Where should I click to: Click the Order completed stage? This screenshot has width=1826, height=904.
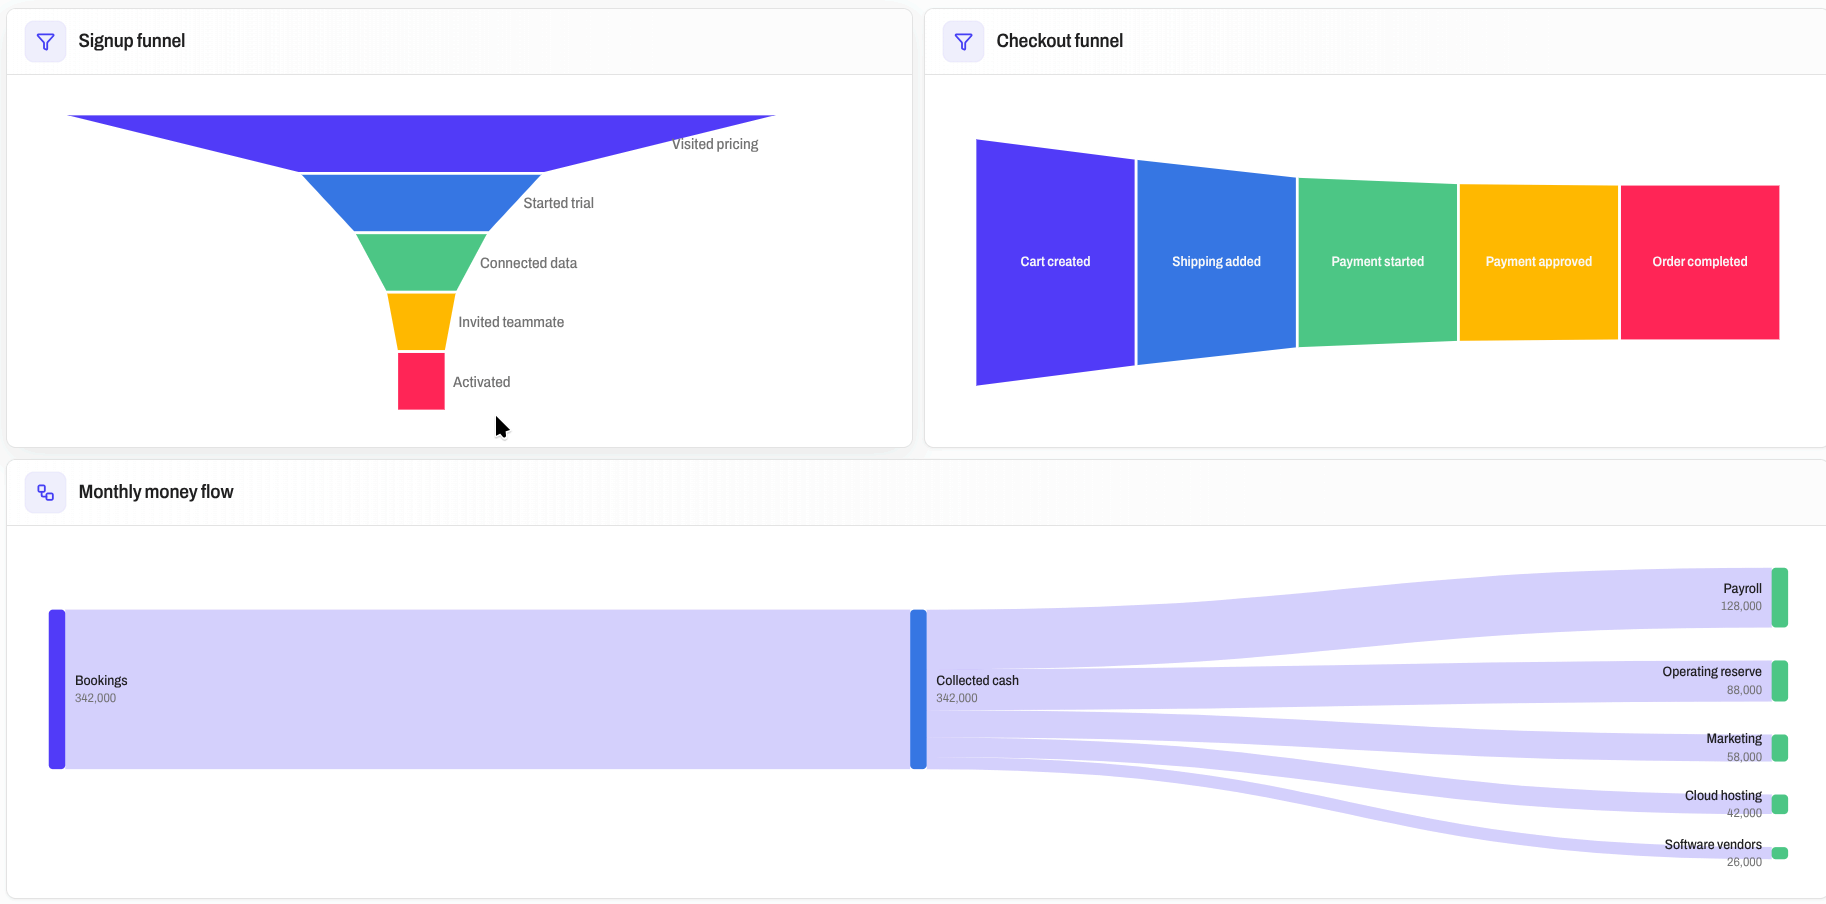point(1699,262)
